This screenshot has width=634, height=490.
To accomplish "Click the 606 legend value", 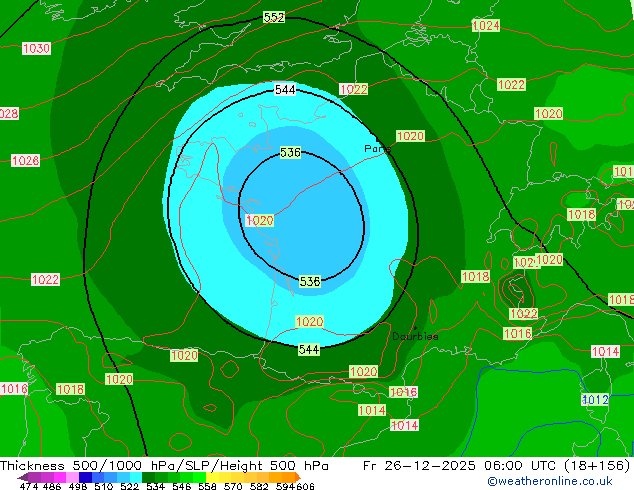I will [305, 486].
